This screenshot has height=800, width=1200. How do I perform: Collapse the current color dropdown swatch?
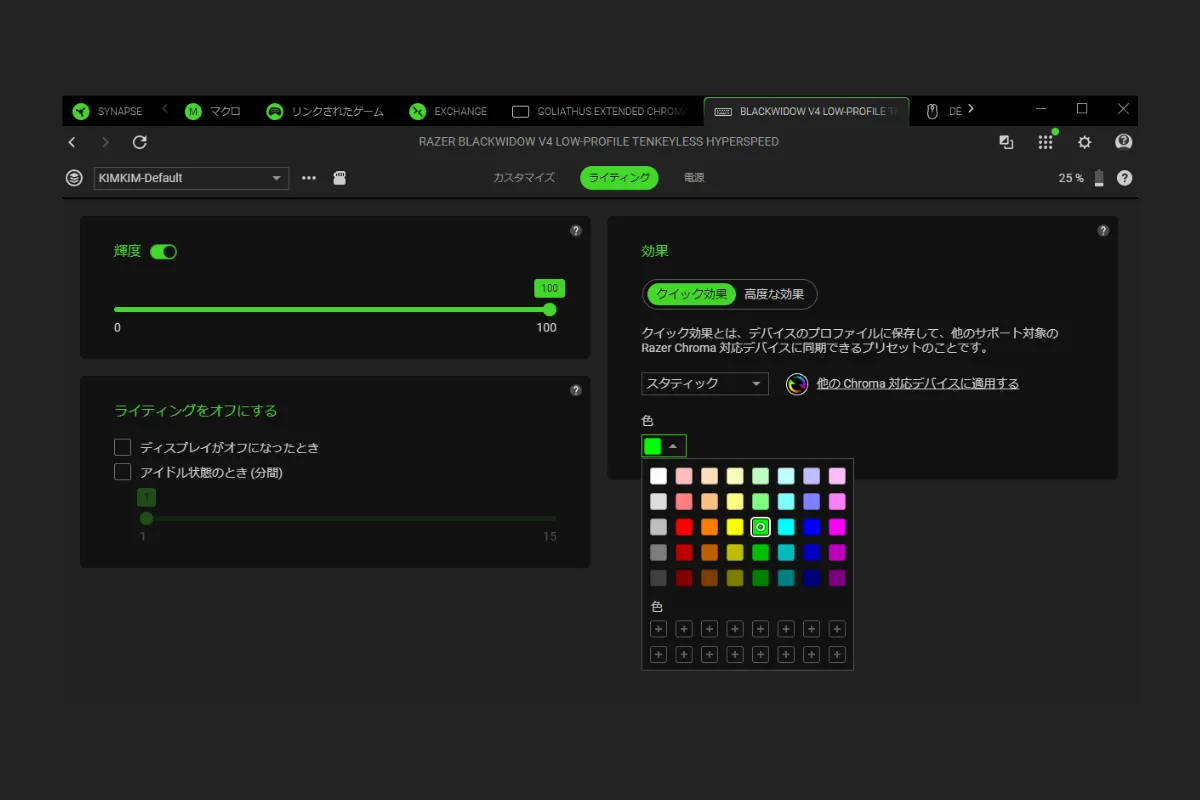click(x=664, y=446)
